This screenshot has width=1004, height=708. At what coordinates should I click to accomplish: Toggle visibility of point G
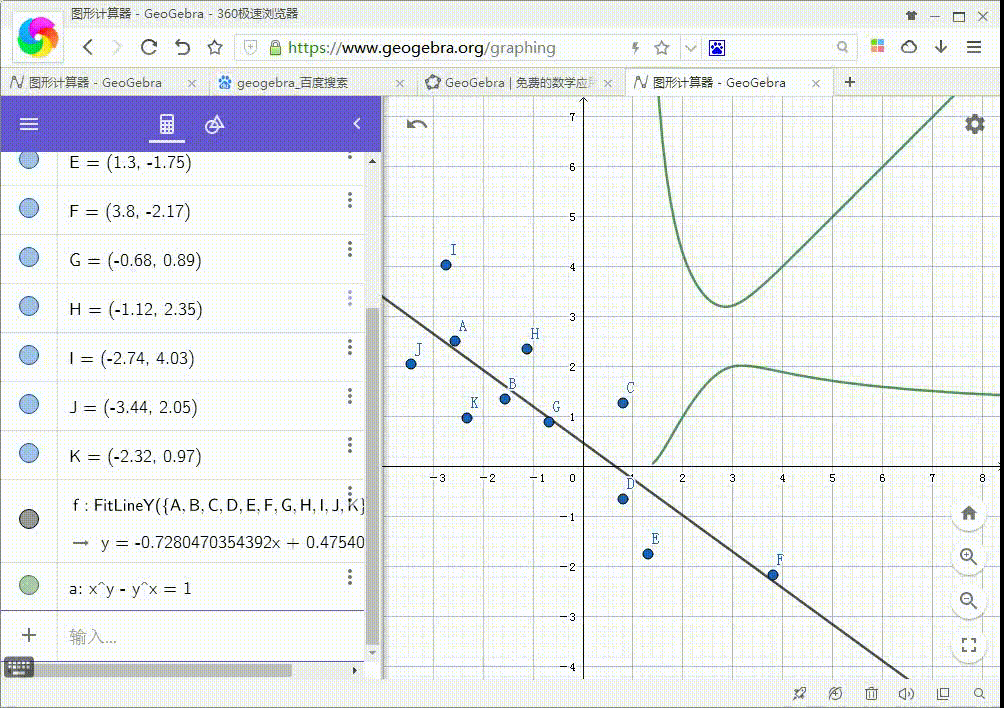point(29,257)
